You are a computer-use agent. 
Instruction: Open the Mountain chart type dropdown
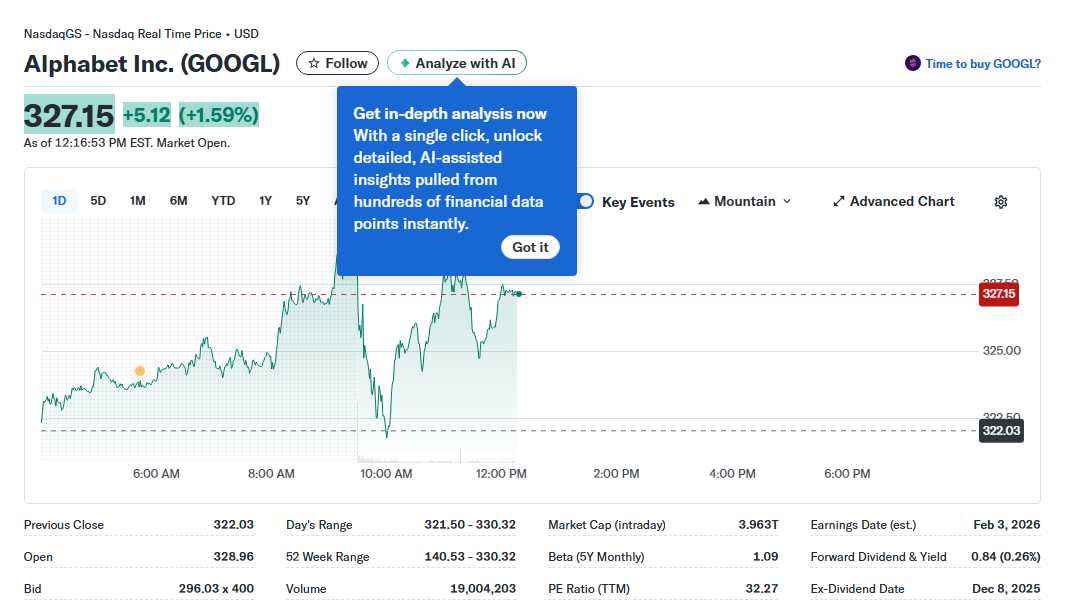[x=743, y=201]
